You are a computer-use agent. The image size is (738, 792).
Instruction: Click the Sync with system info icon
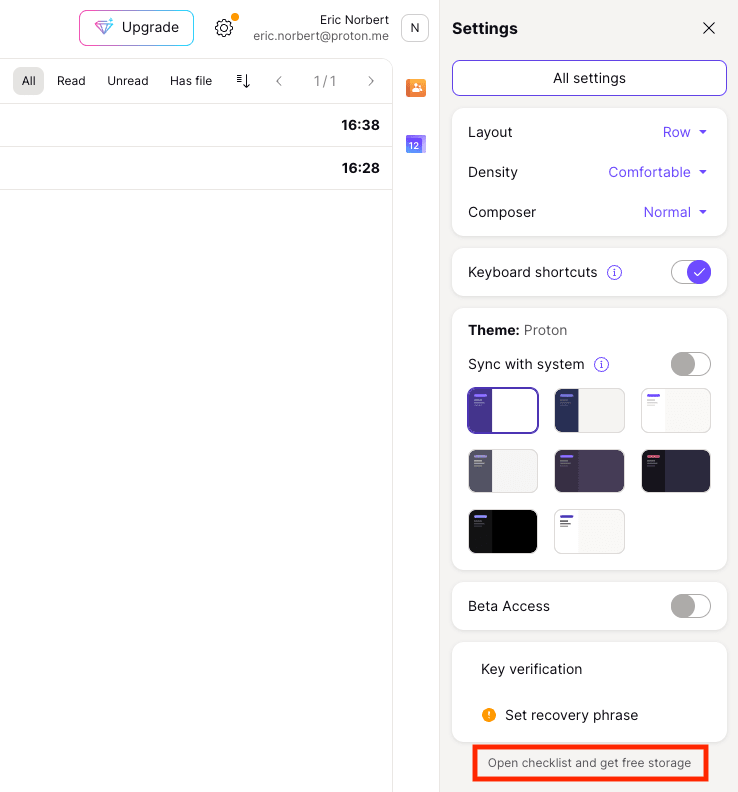pos(601,364)
